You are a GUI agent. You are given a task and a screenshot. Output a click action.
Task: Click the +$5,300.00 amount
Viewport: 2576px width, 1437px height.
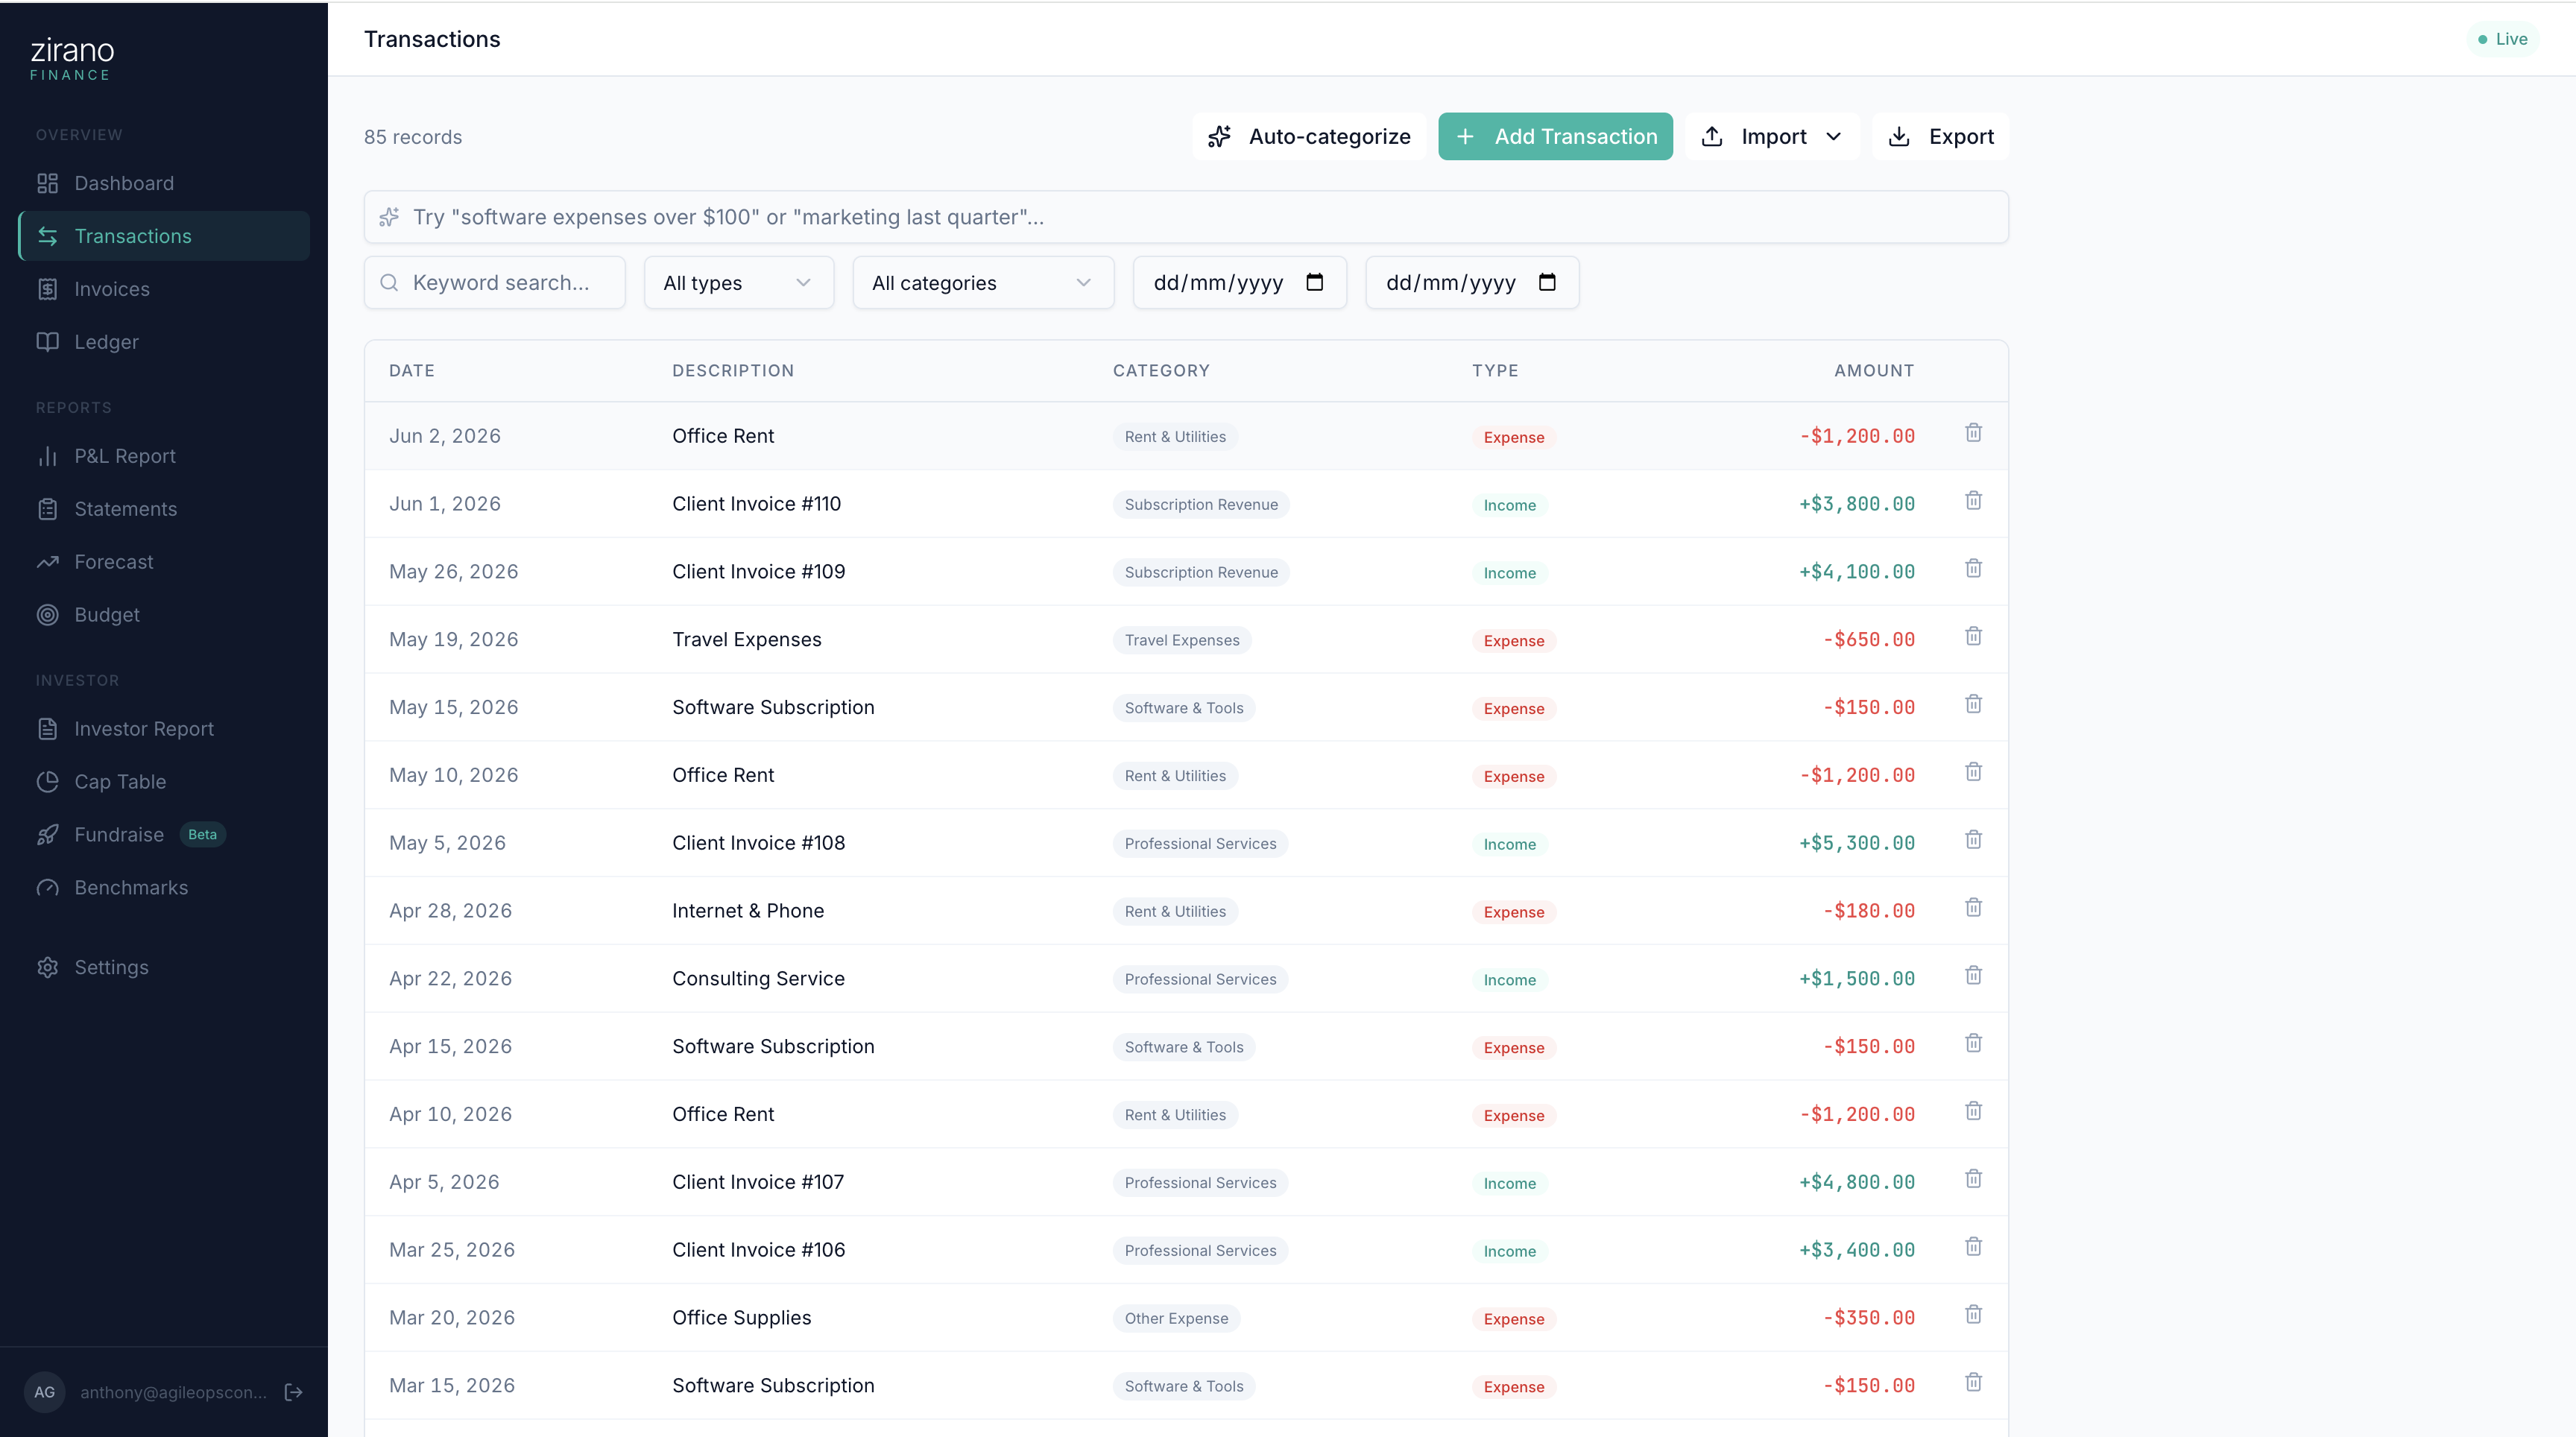(1857, 843)
